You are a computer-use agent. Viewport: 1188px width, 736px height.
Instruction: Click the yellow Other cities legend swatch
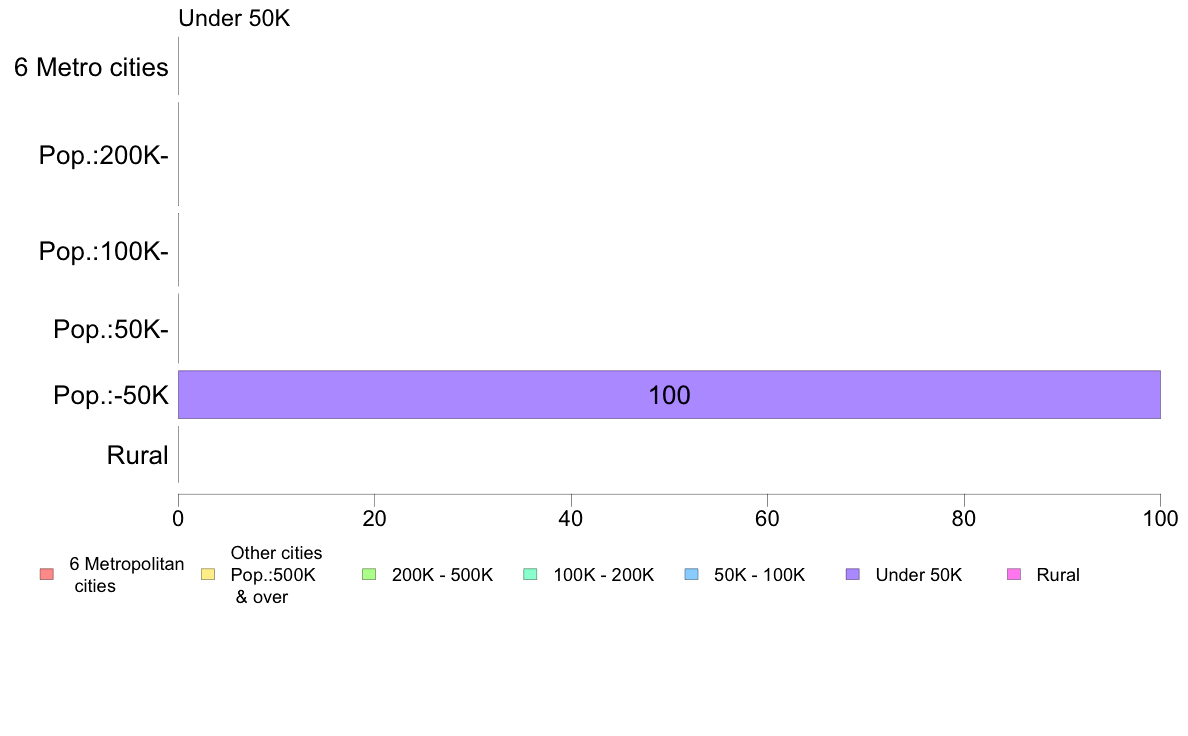click(x=208, y=575)
